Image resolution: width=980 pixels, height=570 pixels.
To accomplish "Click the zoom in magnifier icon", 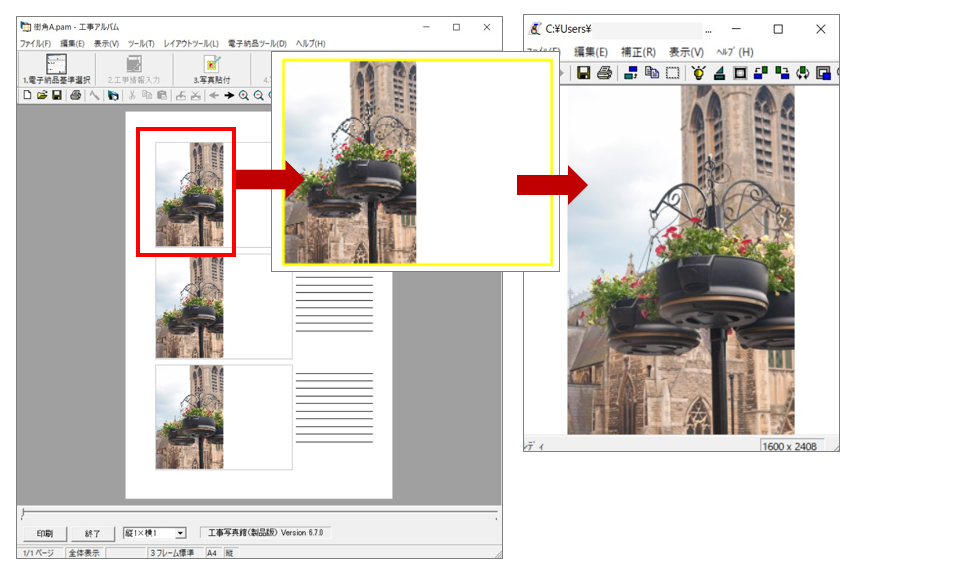I will coord(243,95).
